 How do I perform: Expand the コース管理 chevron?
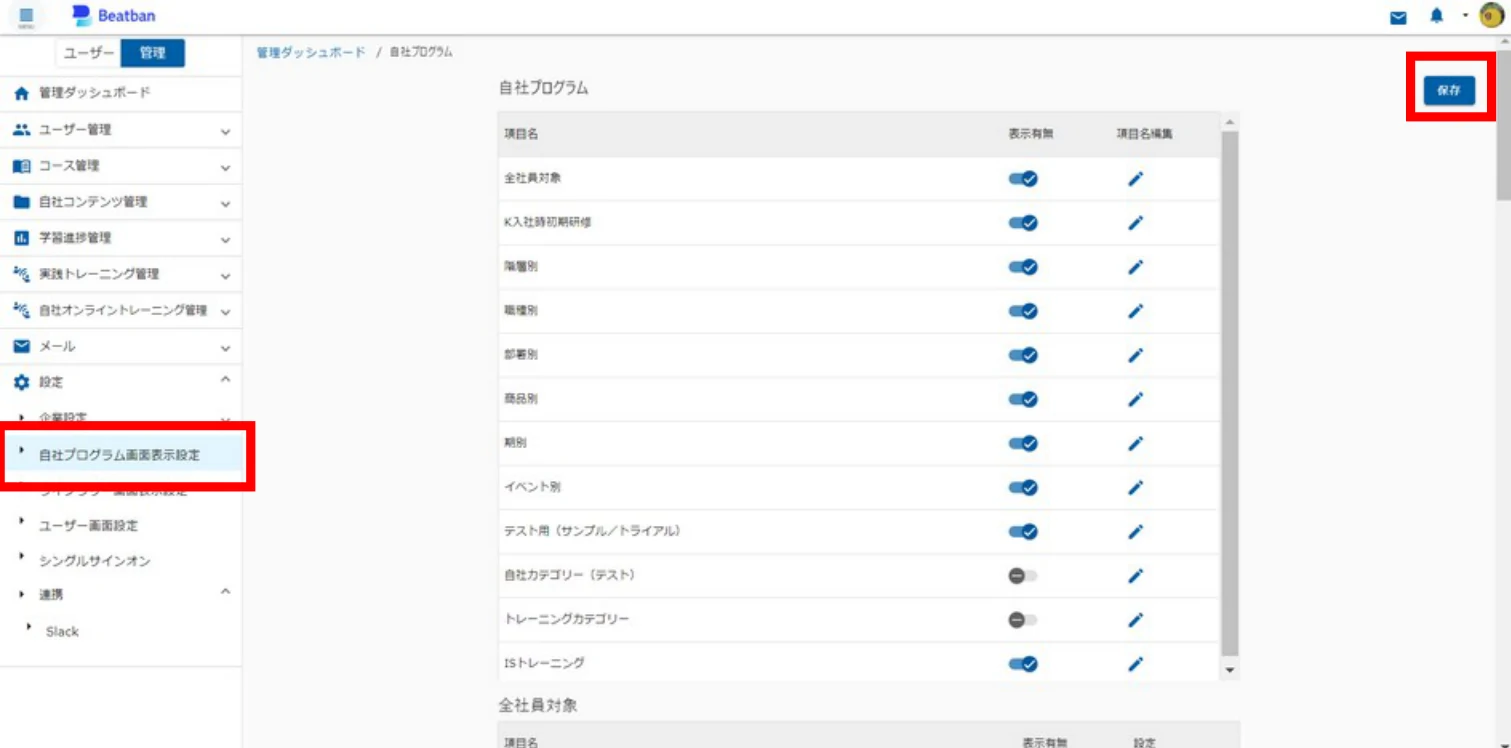pyautogui.click(x=225, y=167)
